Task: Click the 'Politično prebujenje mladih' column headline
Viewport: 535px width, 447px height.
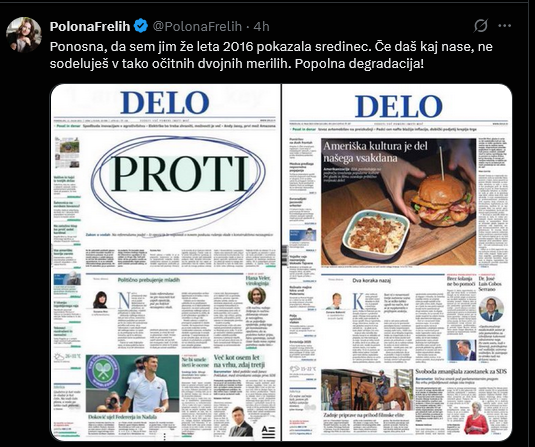Action: (x=149, y=280)
